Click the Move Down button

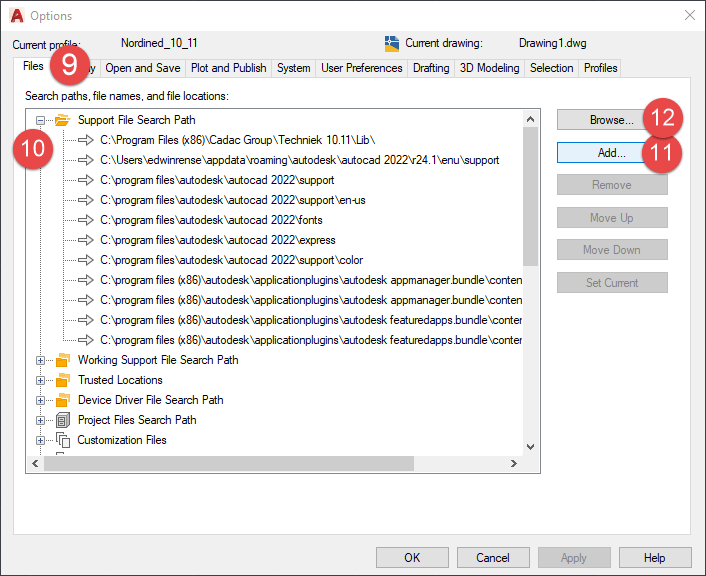[x=612, y=250]
